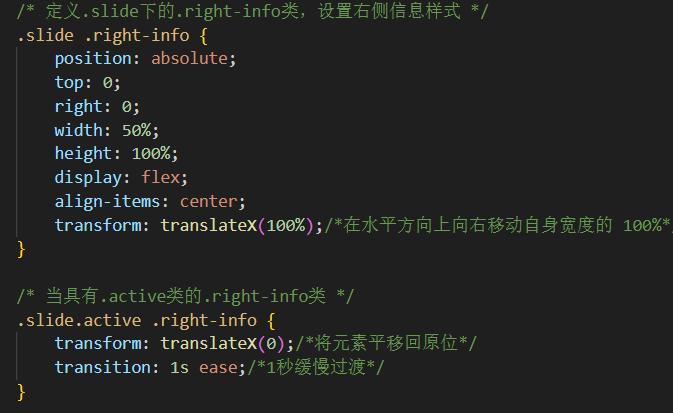Image resolution: width=673 pixels, height=413 pixels.
Task: Click the 'height' property name
Action: [x=83, y=154]
